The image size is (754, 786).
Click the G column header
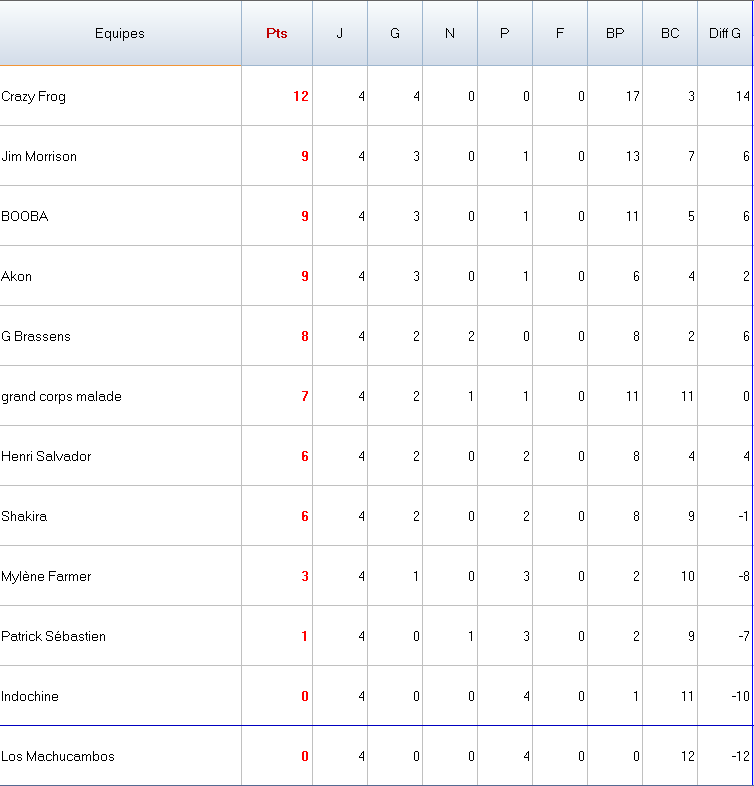tap(395, 33)
